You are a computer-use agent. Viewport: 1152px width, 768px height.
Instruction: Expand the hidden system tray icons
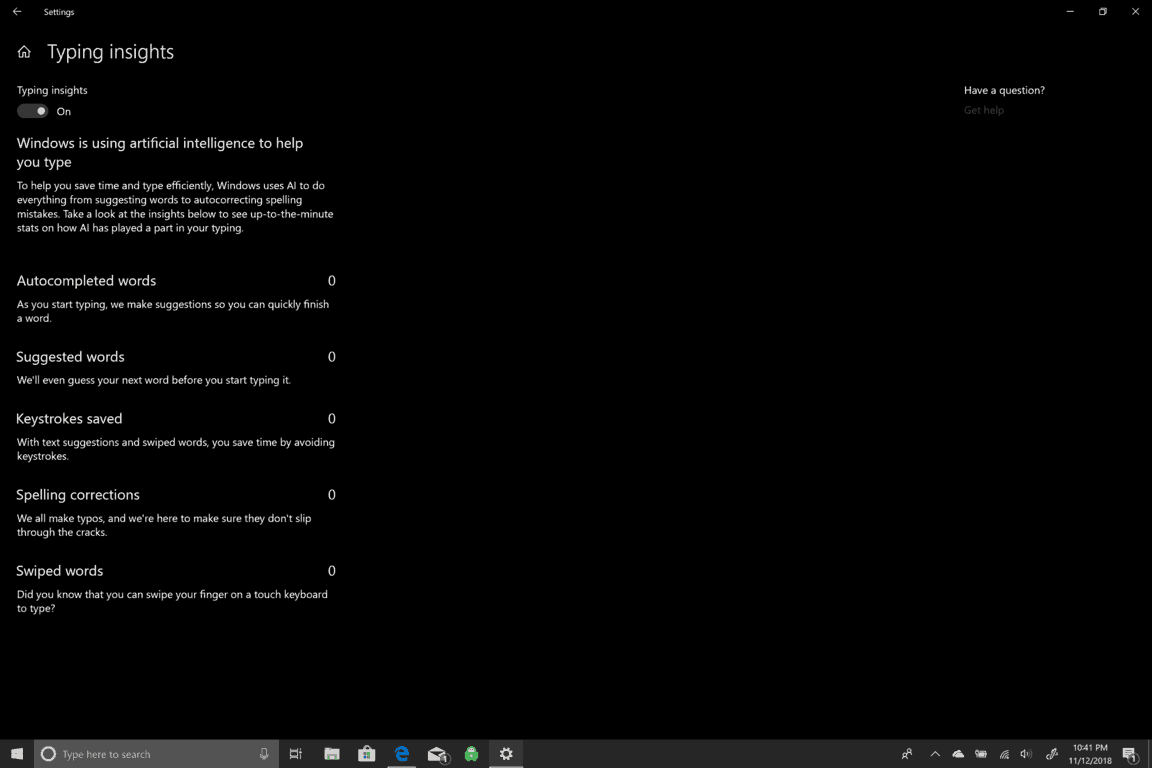point(935,754)
